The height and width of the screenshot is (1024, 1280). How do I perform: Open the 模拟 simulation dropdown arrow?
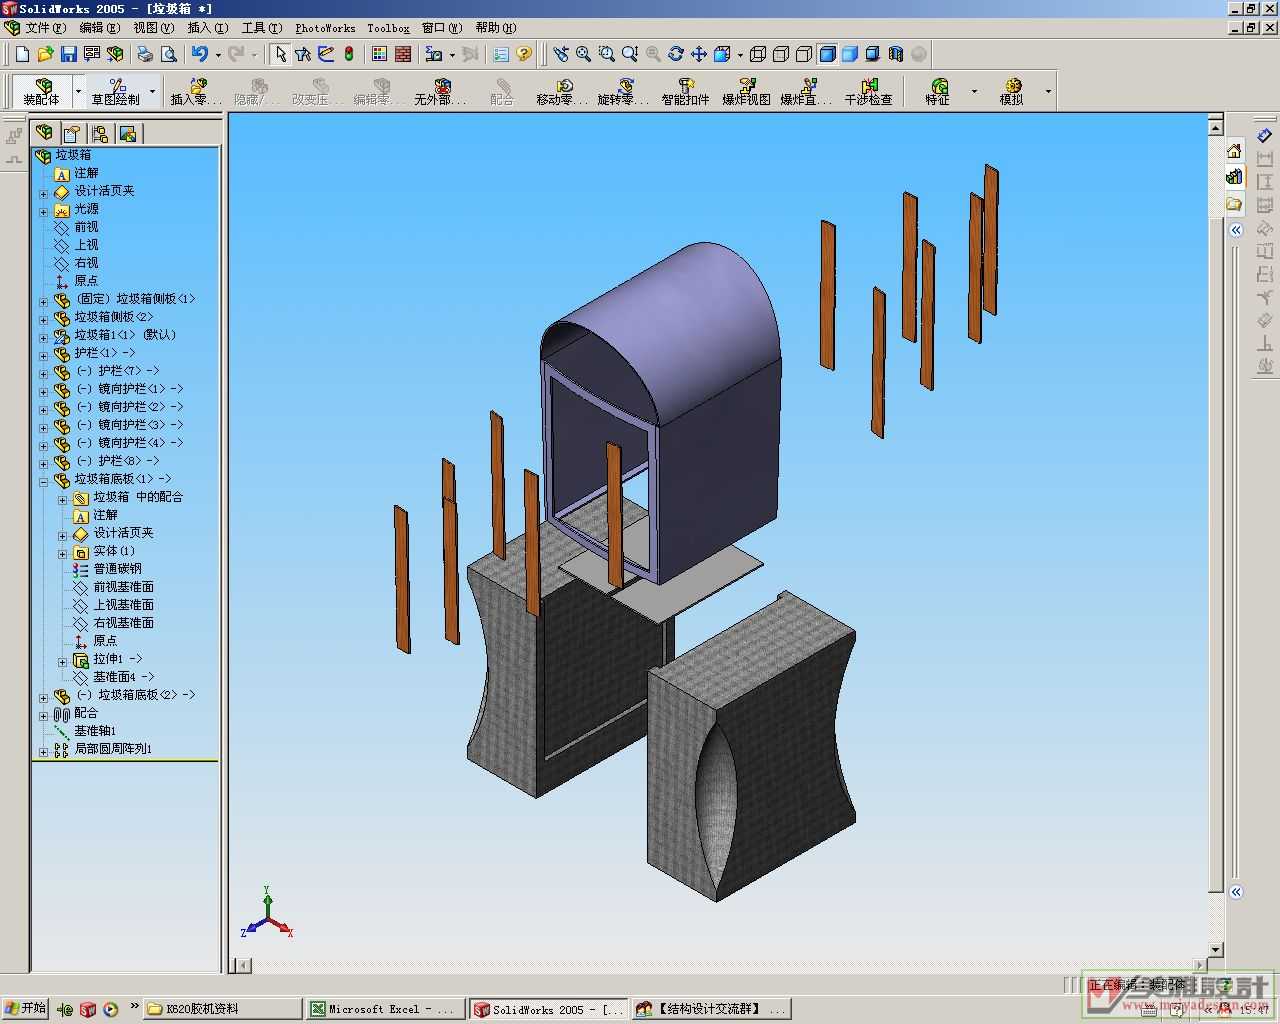pyautogui.click(x=1048, y=91)
